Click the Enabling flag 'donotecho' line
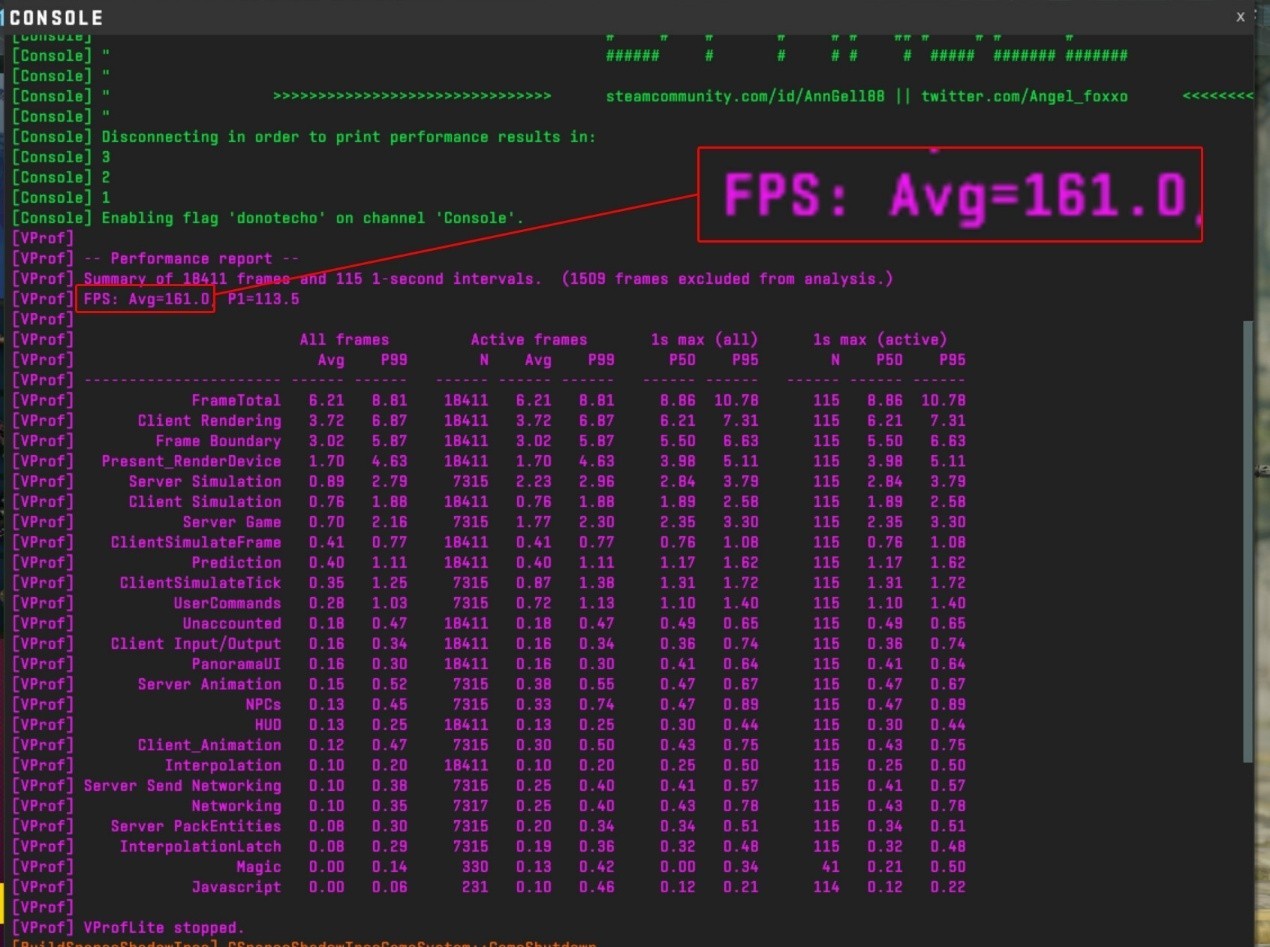The height and width of the screenshot is (947, 1270). coord(312,217)
